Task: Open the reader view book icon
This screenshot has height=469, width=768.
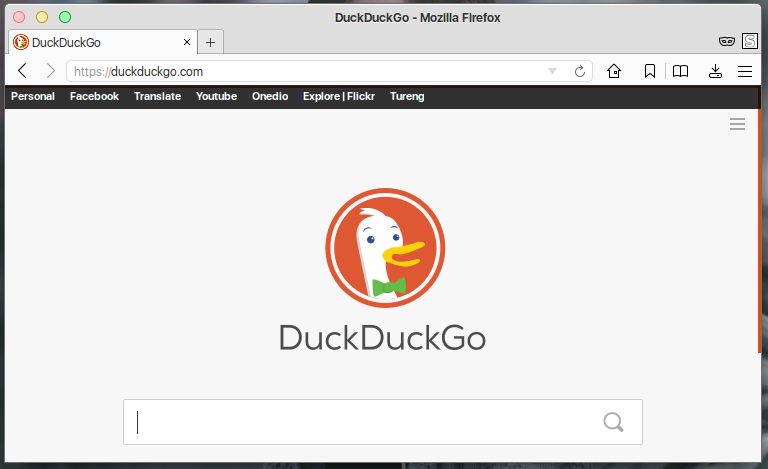Action: tap(680, 71)
